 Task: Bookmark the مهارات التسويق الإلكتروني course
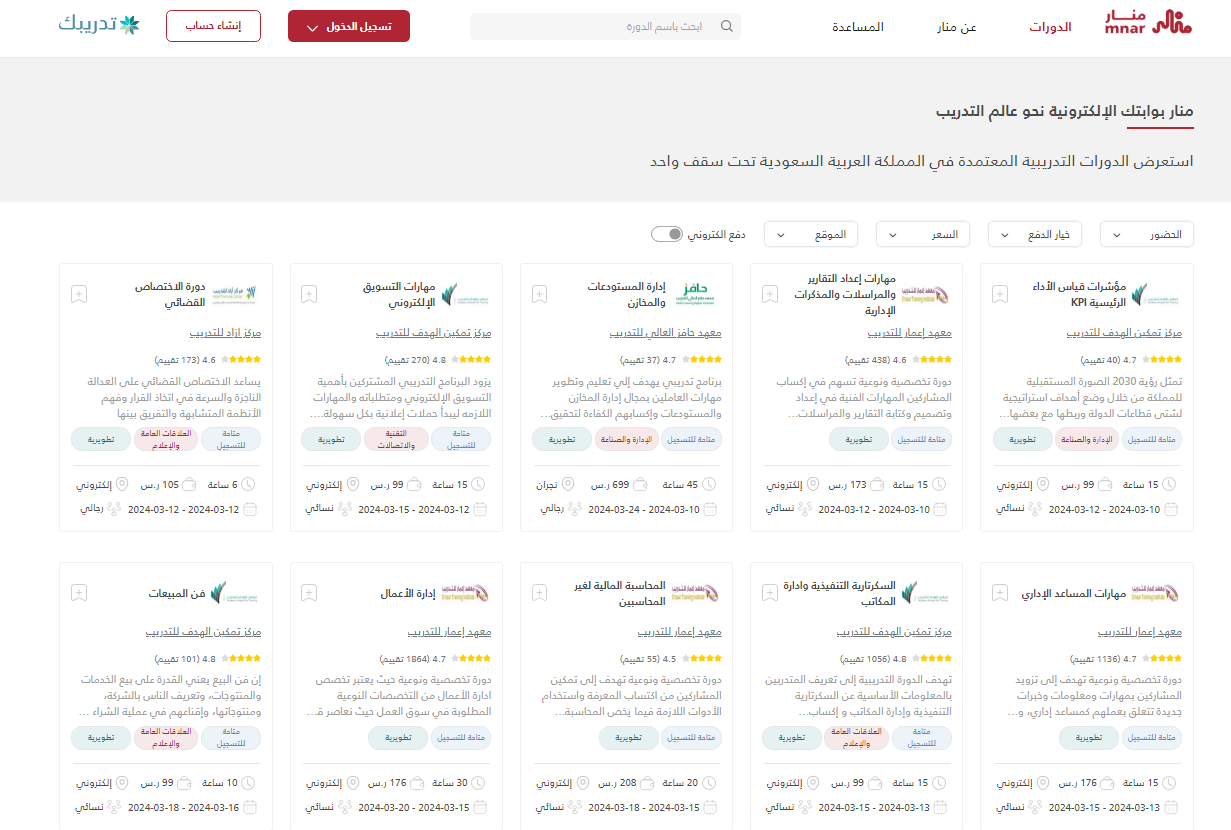309,294
